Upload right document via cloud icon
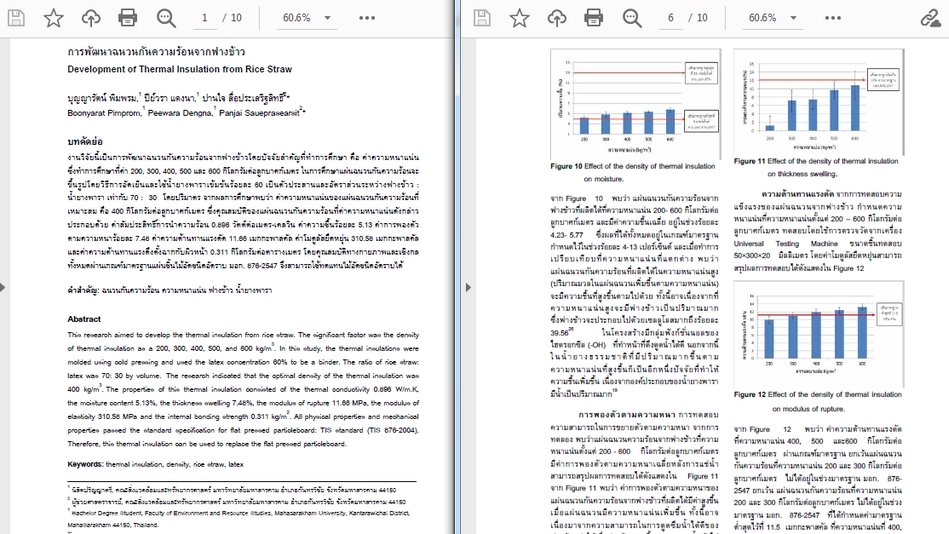The height and width of the screenshot is (534, 949). coord(557,18)
